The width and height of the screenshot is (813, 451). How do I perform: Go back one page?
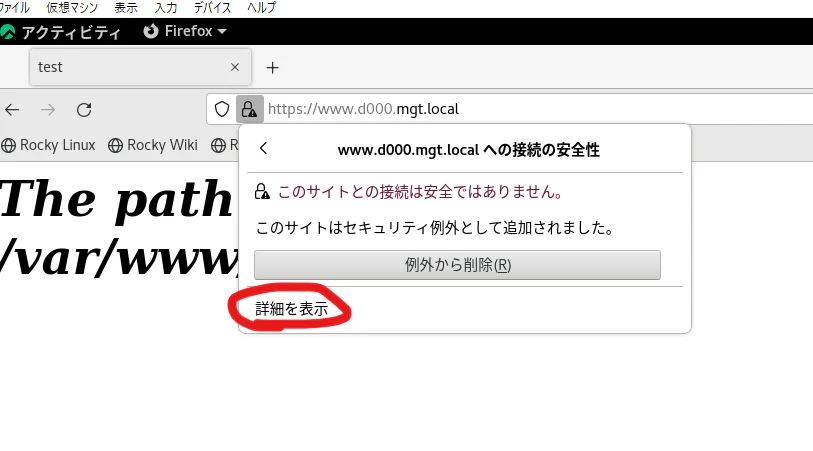(12, 109)
